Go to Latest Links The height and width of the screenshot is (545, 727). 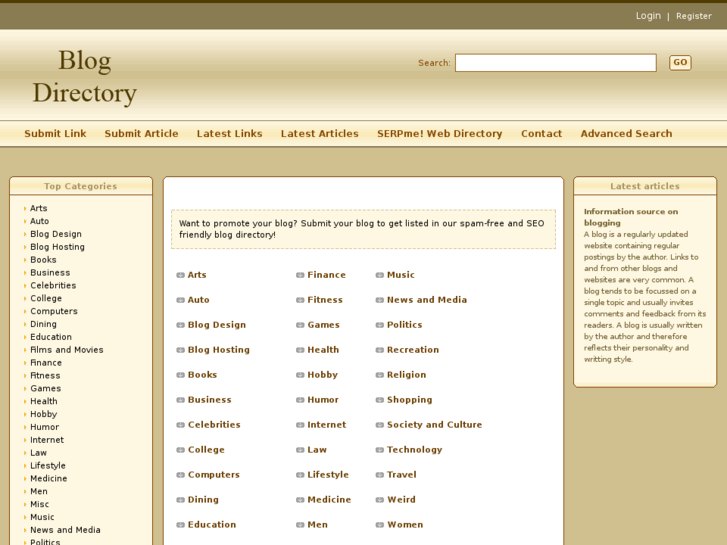(x=230, y=134)
